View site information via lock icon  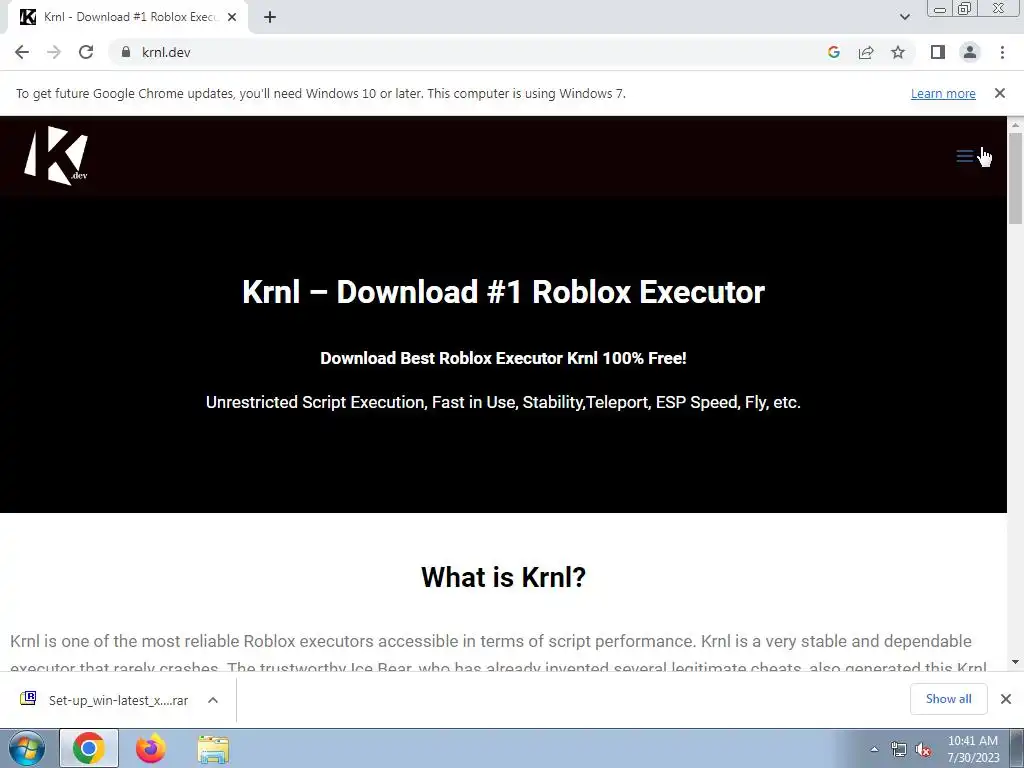pyautogui.click(x=126, y=52)
